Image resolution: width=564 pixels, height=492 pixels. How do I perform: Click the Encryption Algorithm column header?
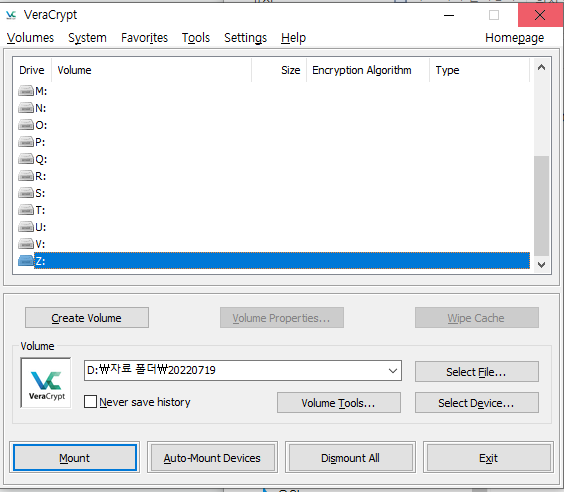click(x=368, y=70)
